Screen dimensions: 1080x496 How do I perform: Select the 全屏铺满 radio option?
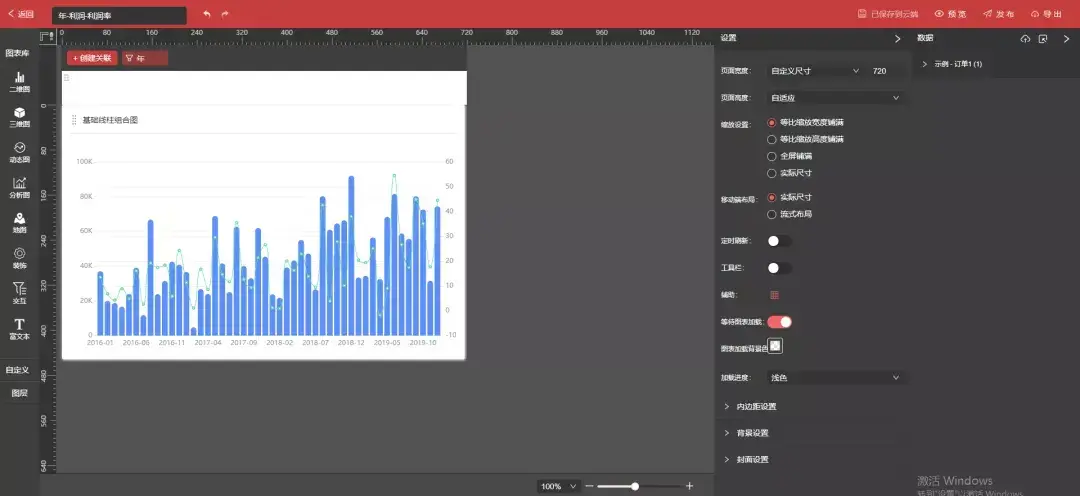click(772, 156)
